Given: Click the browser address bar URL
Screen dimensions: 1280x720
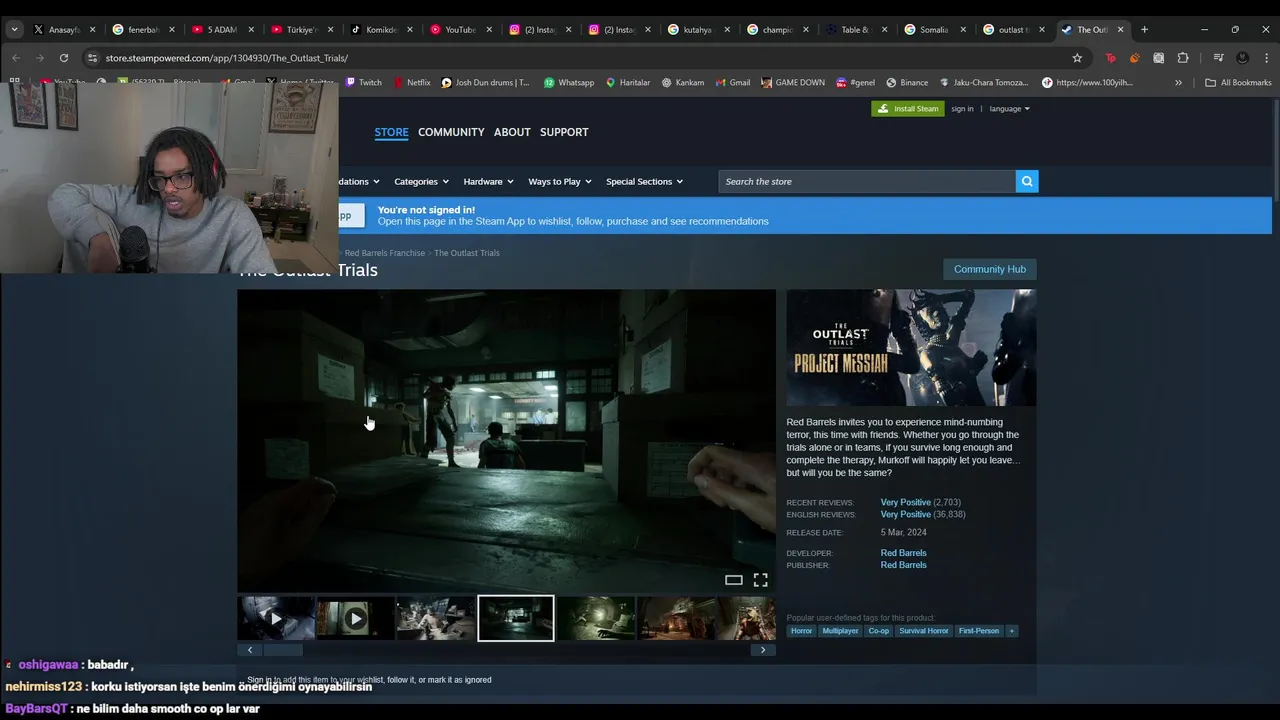Looking at the screenshot, I should (227, 58).
